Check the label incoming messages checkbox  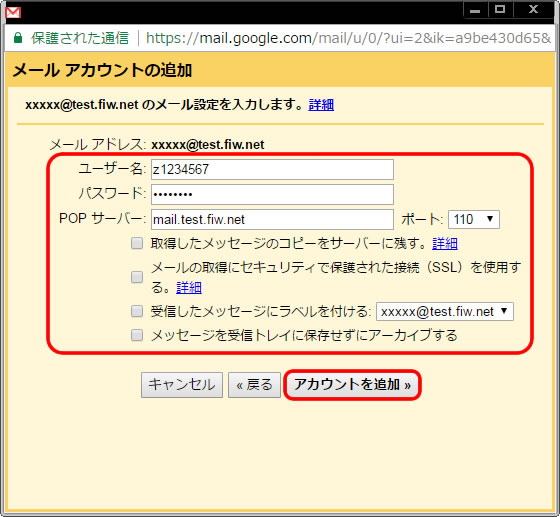(x=137, y=311)
